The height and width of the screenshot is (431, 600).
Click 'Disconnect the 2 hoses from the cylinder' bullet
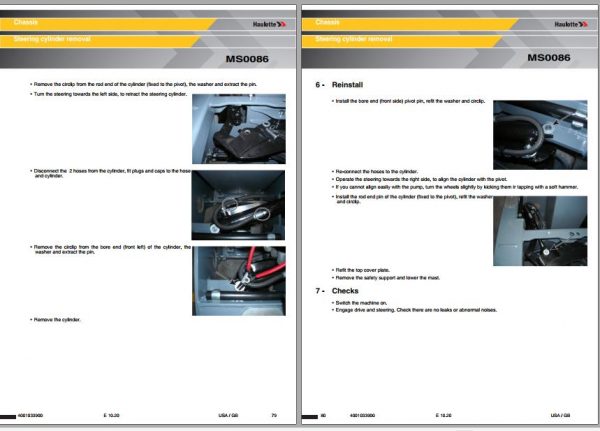(110, 173)
